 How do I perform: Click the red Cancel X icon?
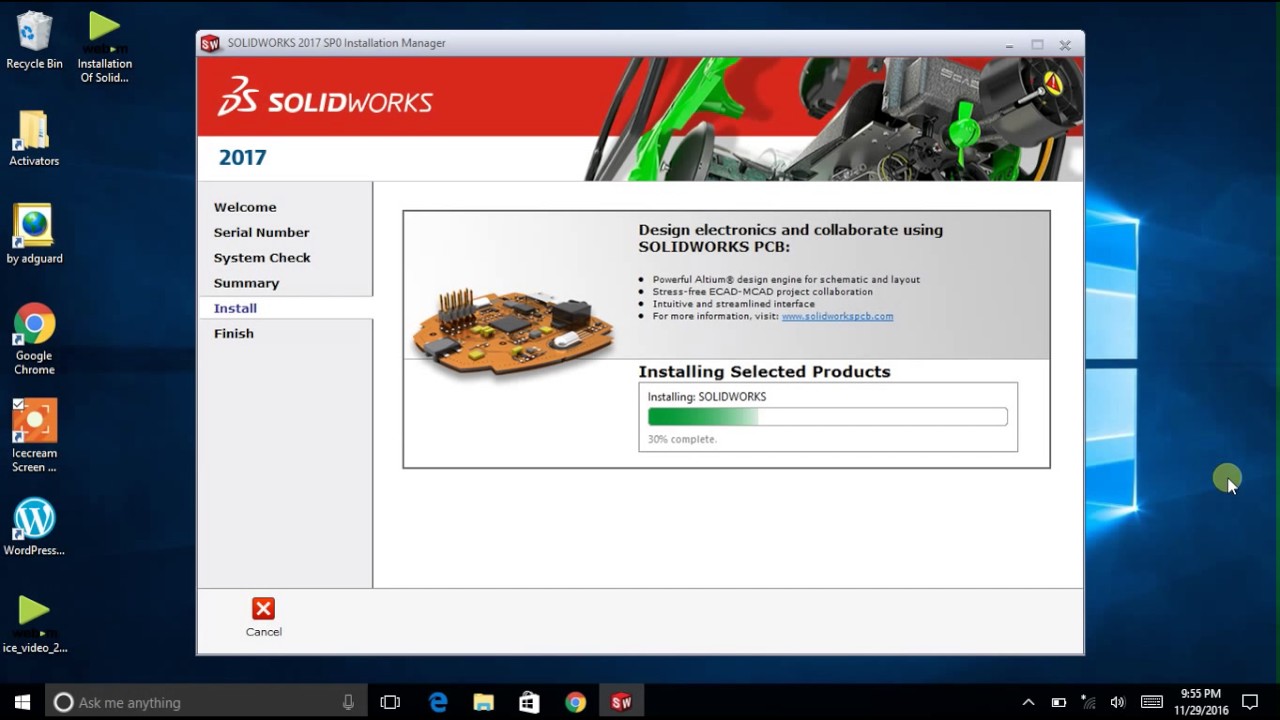click(263, 608)
